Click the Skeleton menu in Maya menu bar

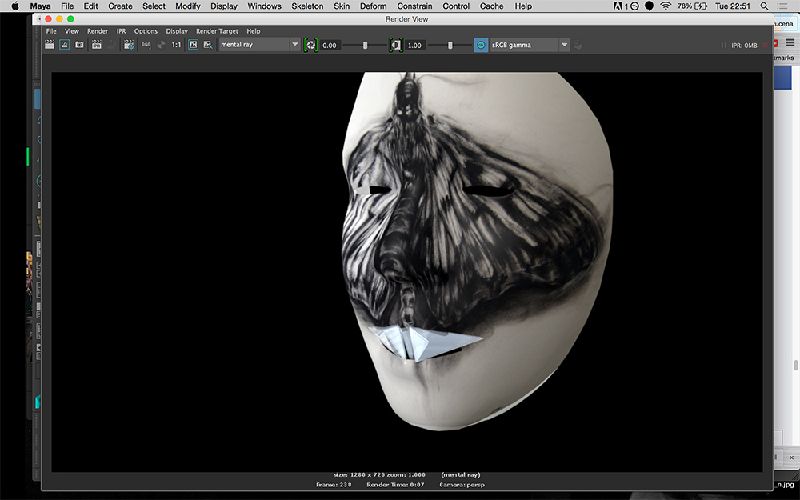307,6
